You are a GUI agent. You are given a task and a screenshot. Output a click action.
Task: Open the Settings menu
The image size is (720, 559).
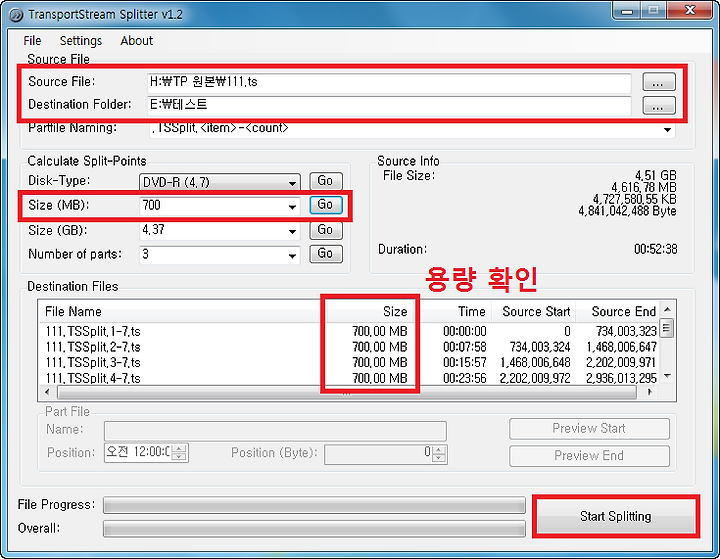click(81, 41)
